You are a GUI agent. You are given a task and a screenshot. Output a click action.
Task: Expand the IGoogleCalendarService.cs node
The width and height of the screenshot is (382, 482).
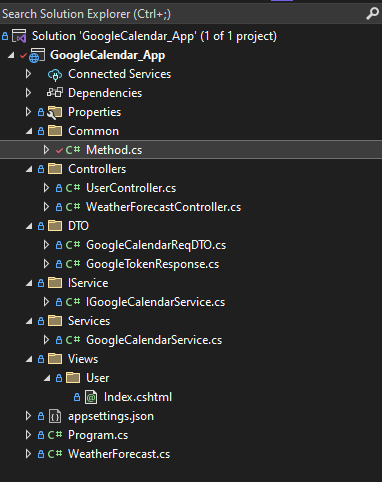[x=47, y=302]
